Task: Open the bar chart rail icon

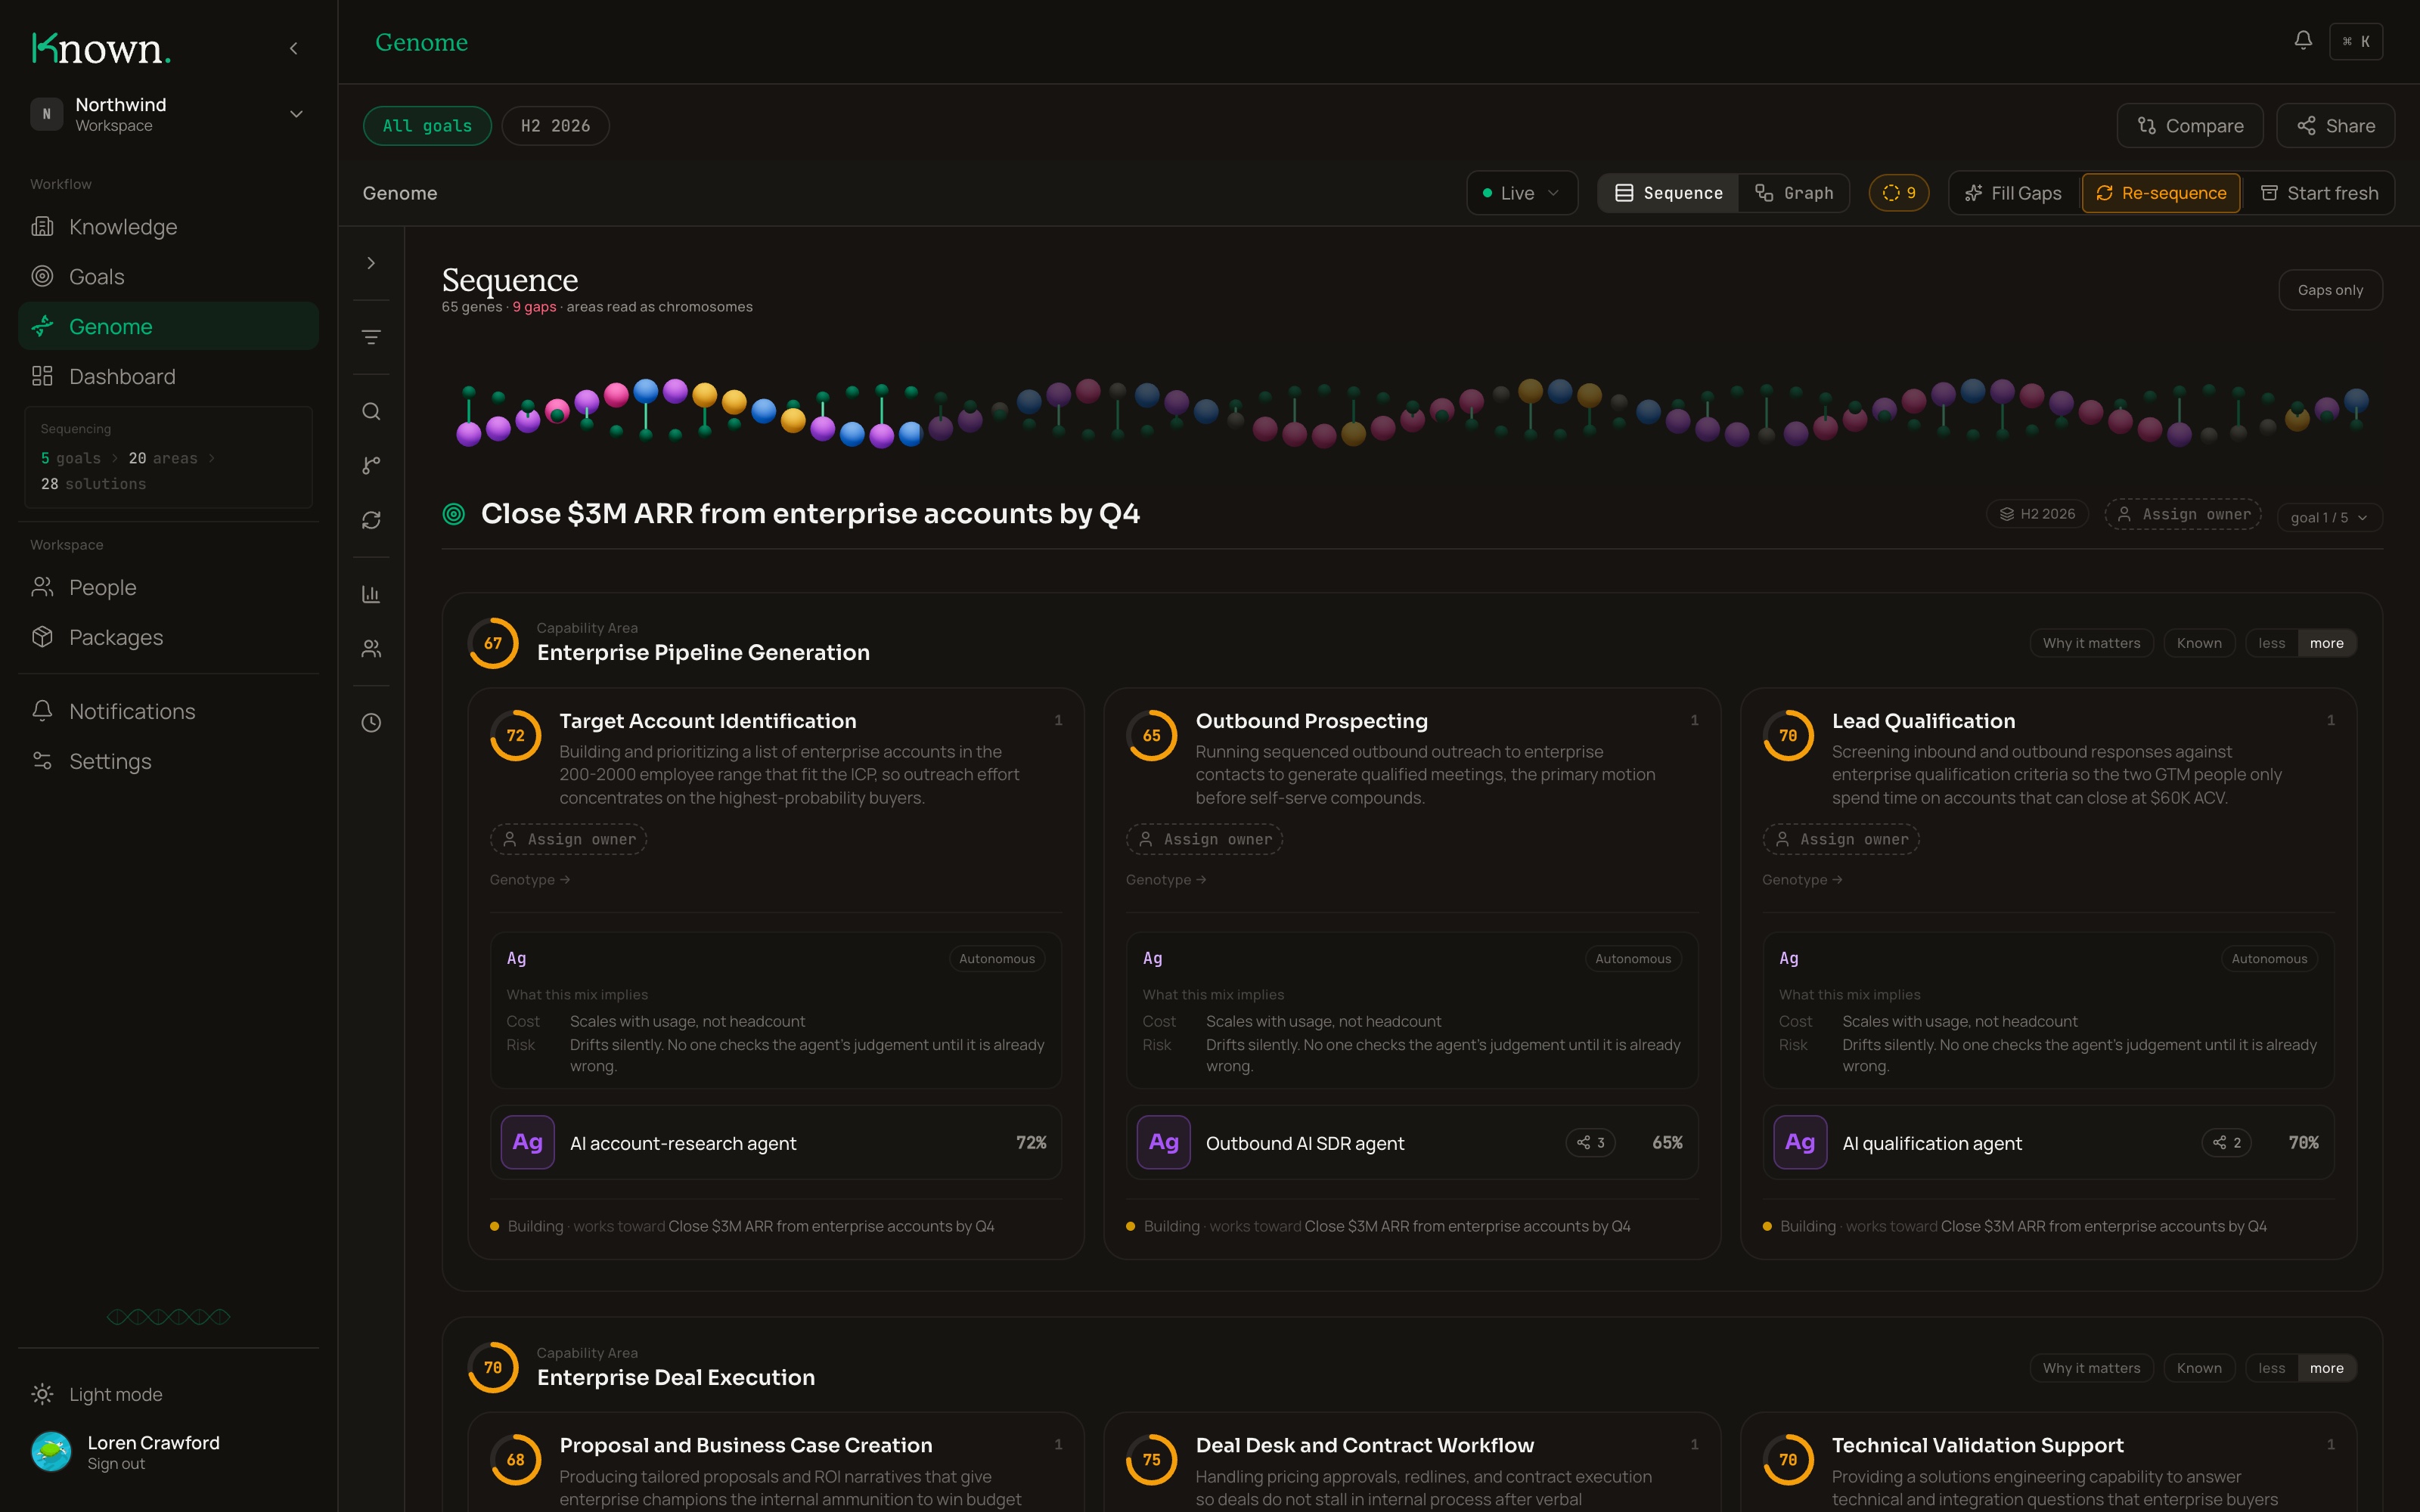Action: click(371, 594)
